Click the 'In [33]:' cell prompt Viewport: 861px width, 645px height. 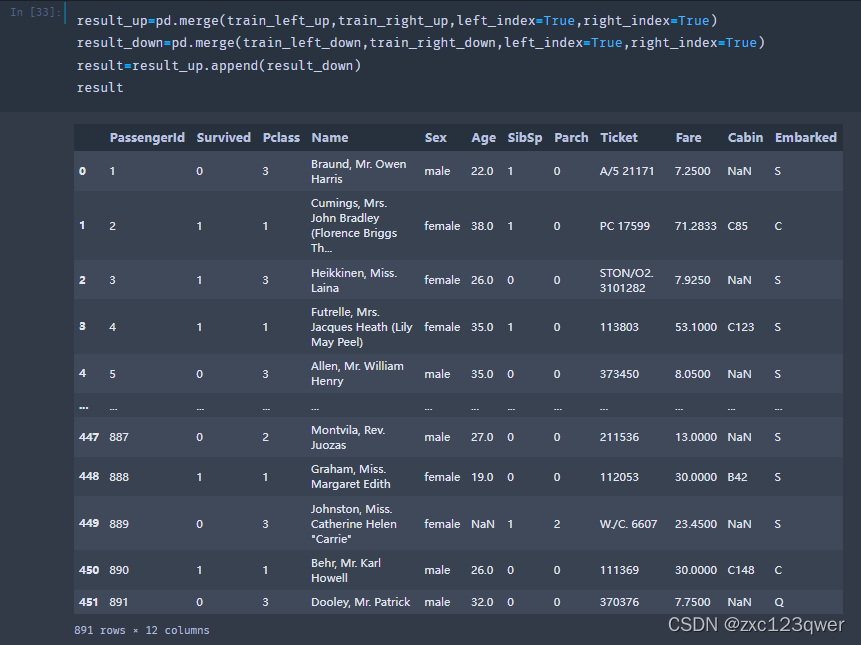35,12
